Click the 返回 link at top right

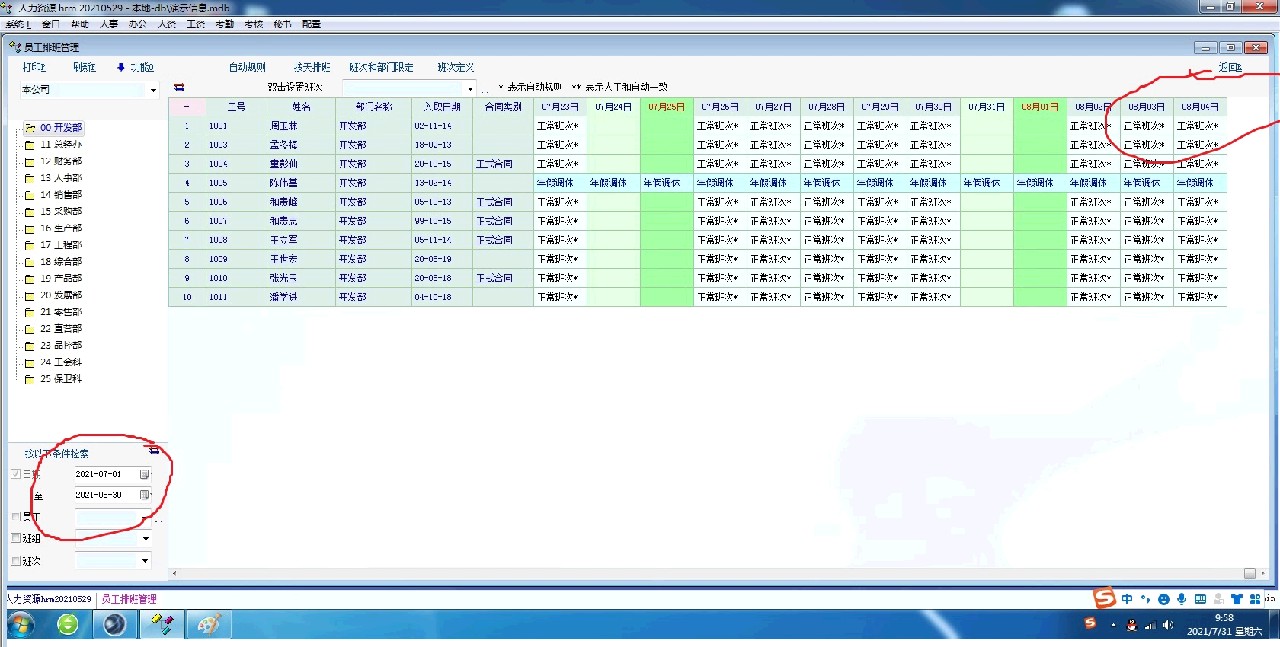click(1229, 68)
